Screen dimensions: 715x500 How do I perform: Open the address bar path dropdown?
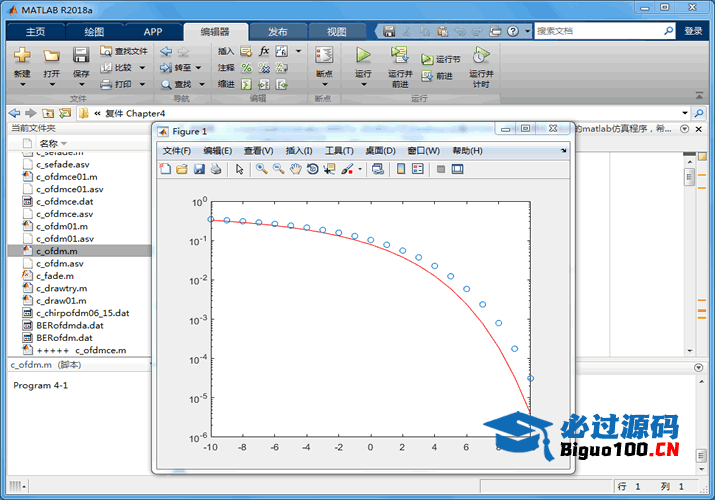[685, 113]
